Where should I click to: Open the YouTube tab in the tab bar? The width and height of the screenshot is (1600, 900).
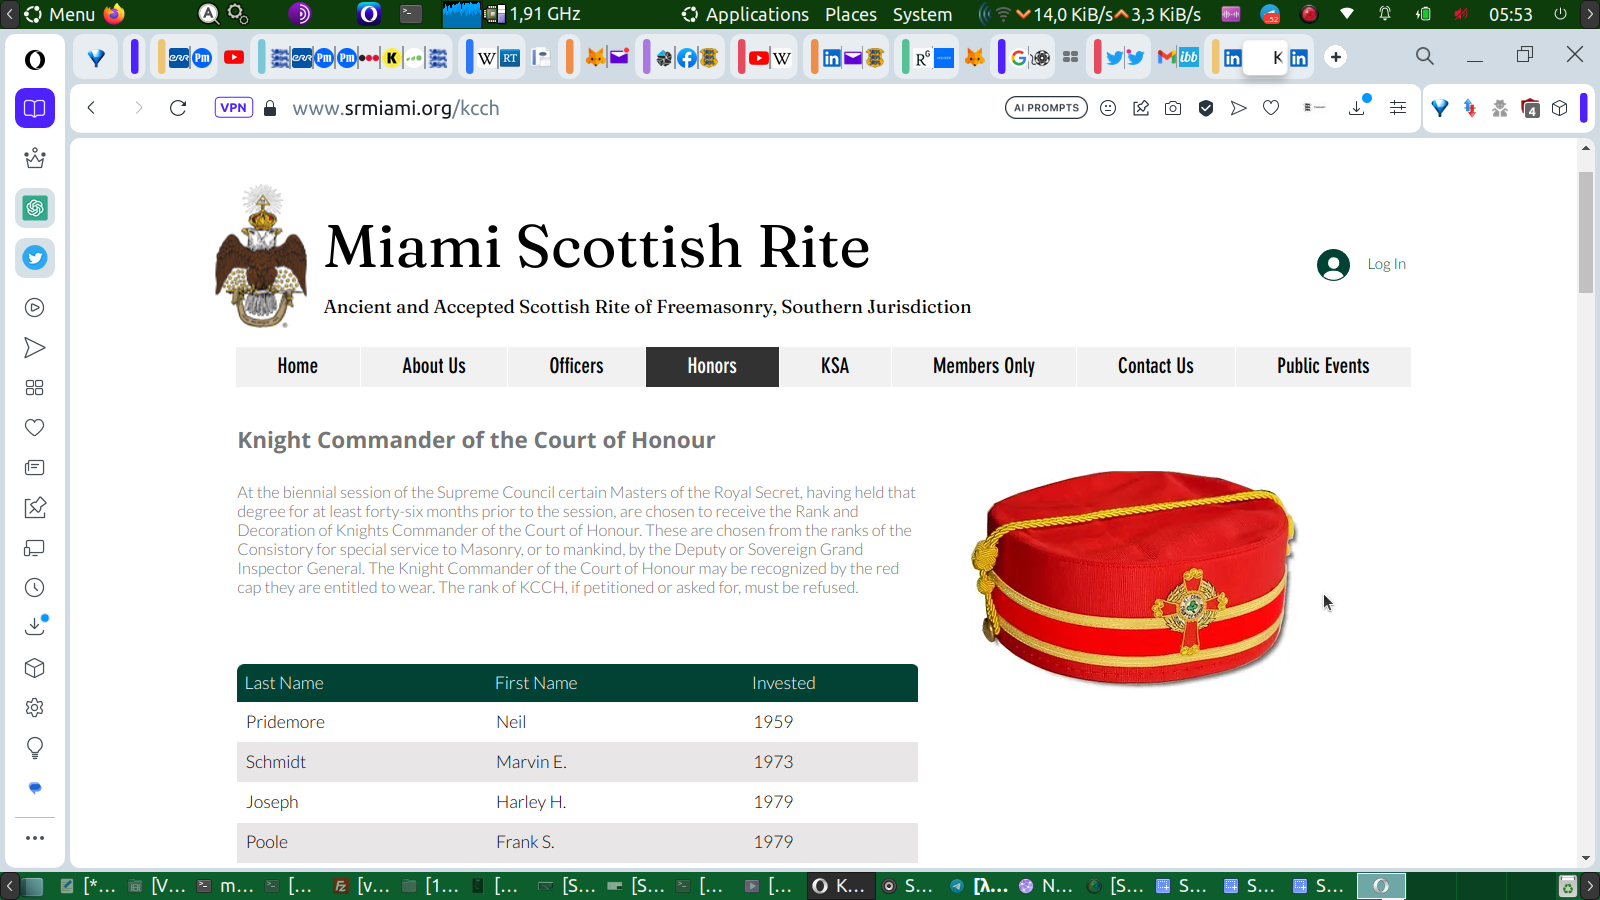pyautogui.click(x=234, y=57)
